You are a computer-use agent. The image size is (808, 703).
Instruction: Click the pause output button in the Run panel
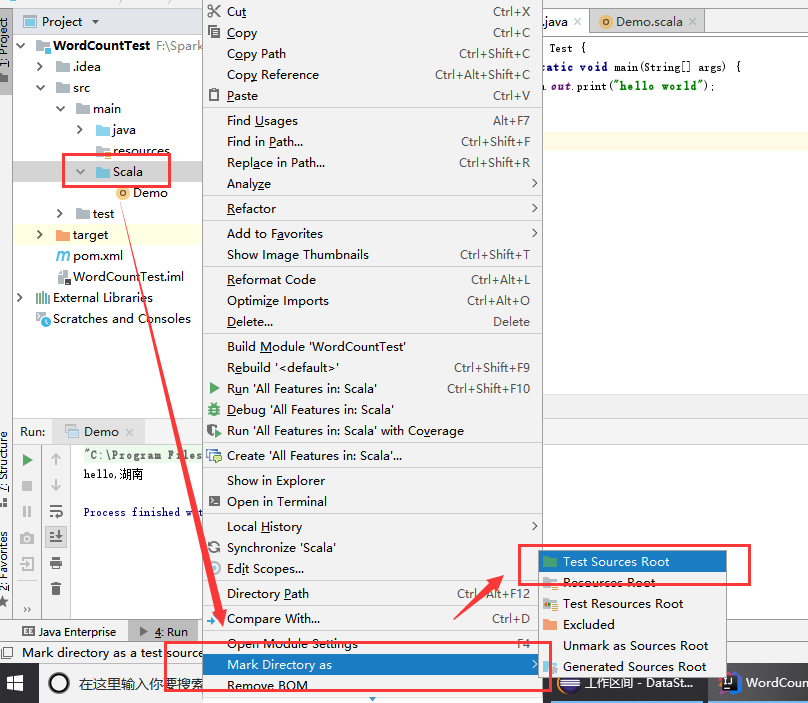[27, 511]
